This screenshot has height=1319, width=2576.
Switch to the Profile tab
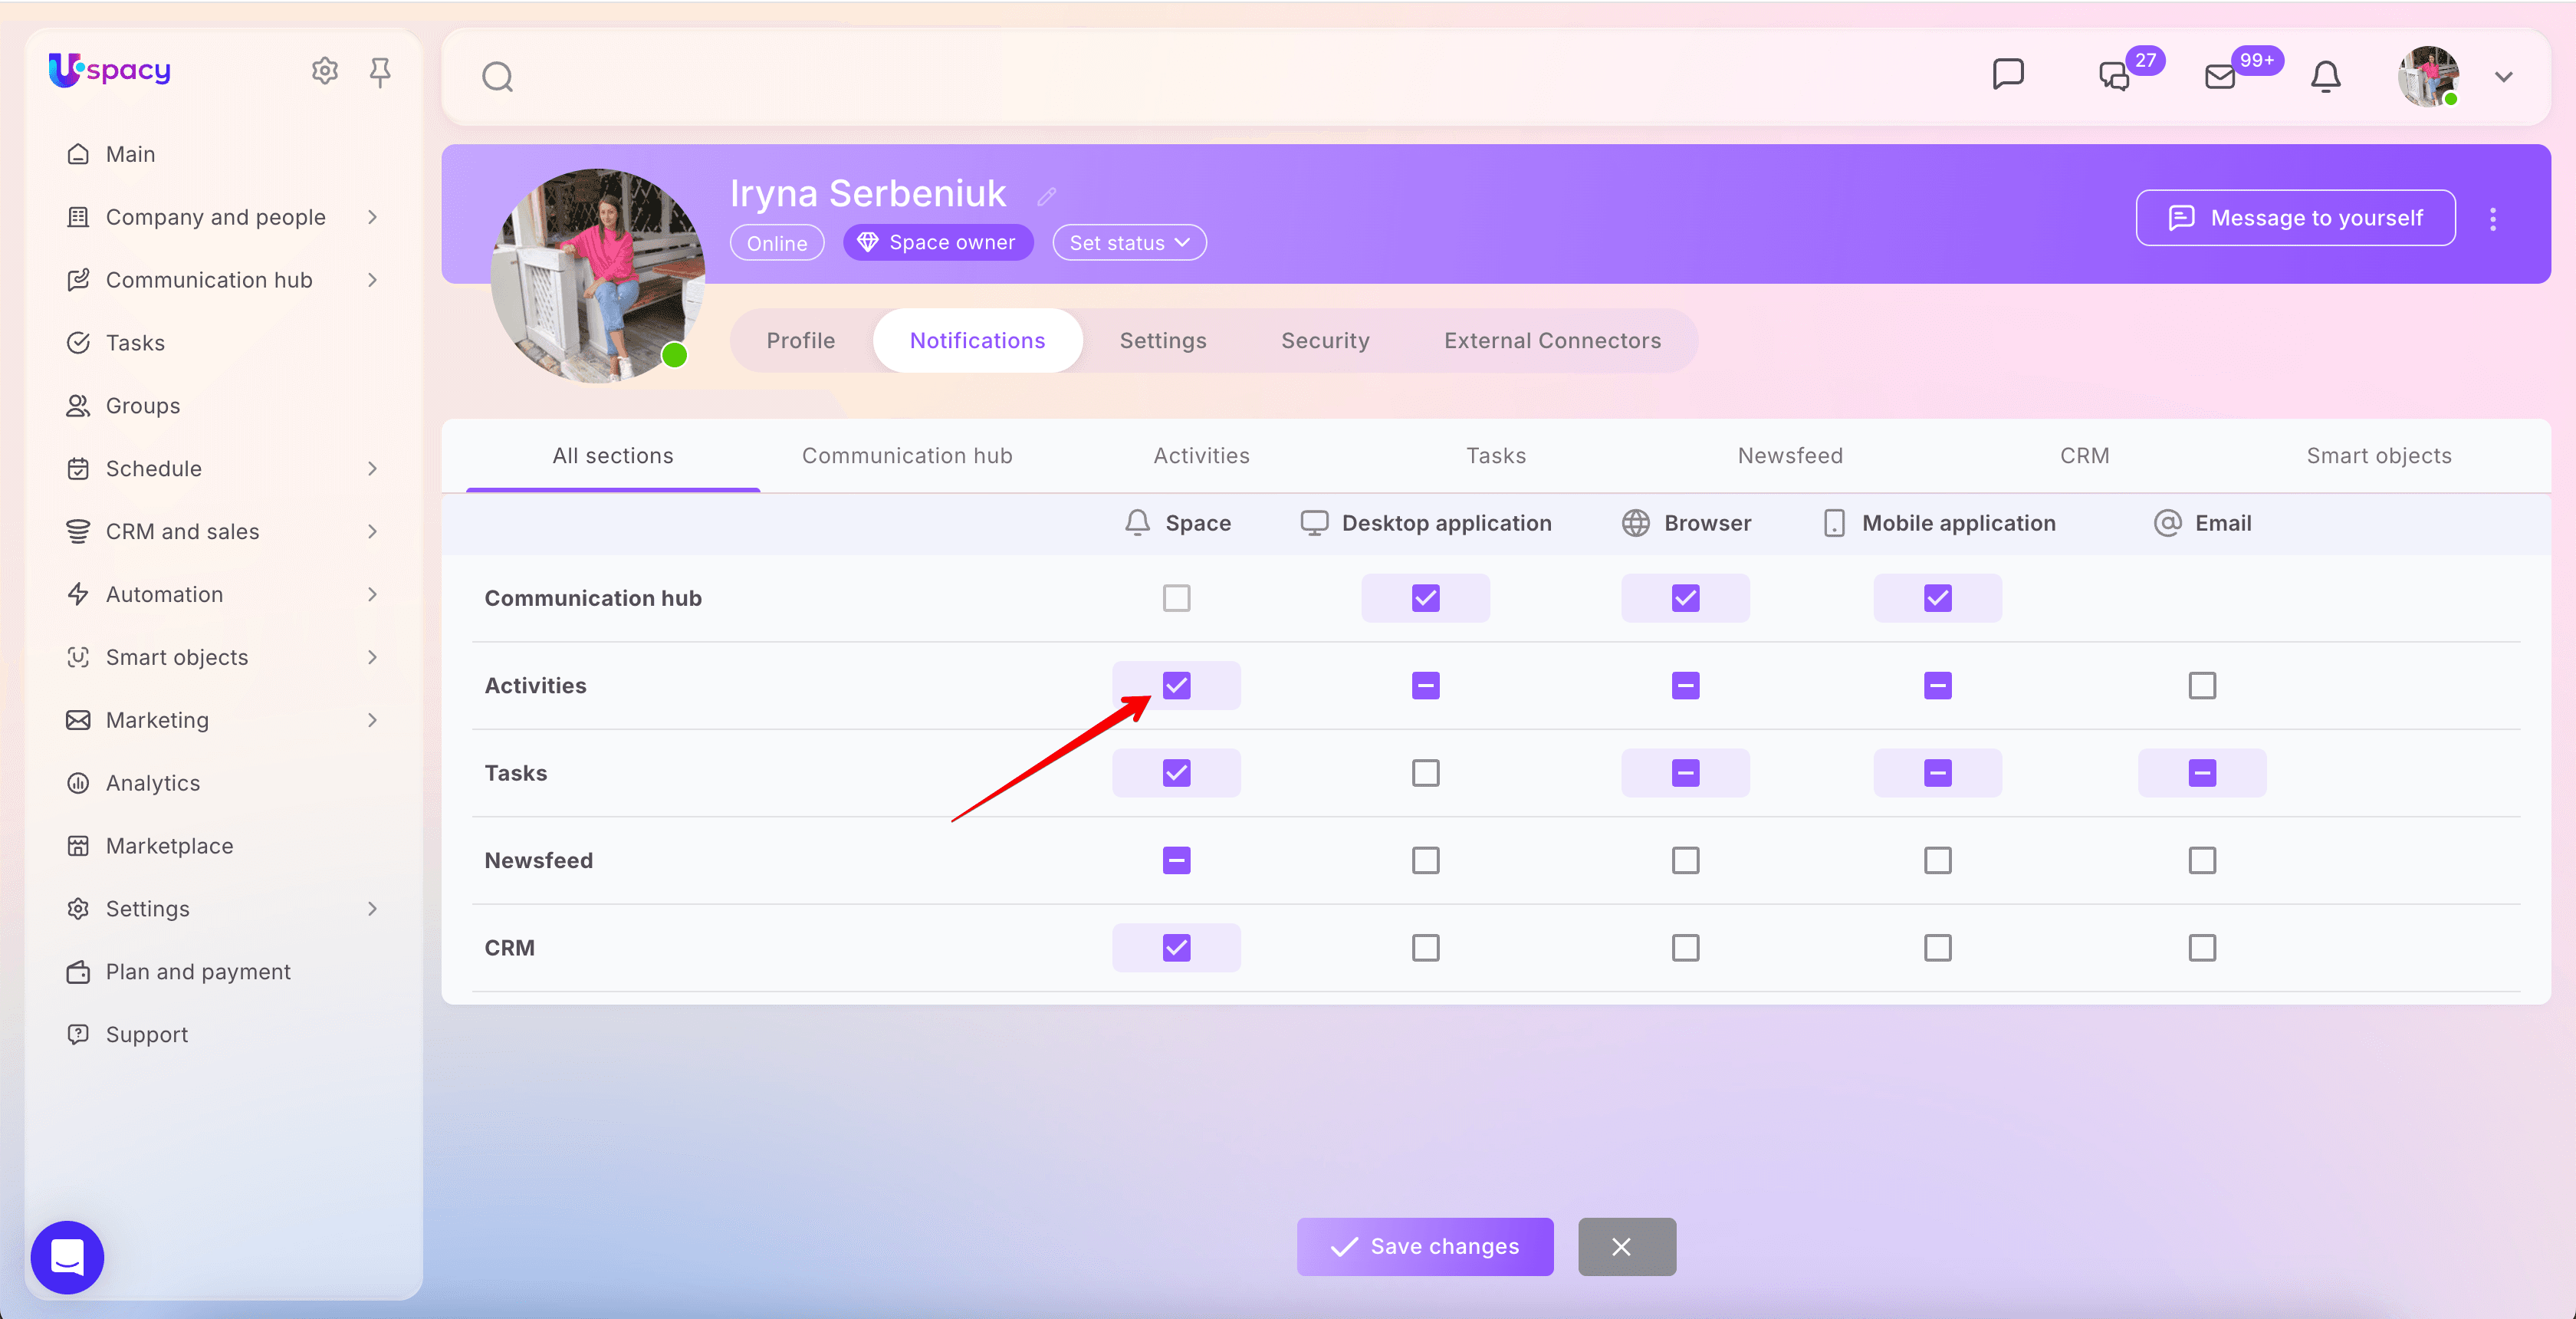click(800, 341)
